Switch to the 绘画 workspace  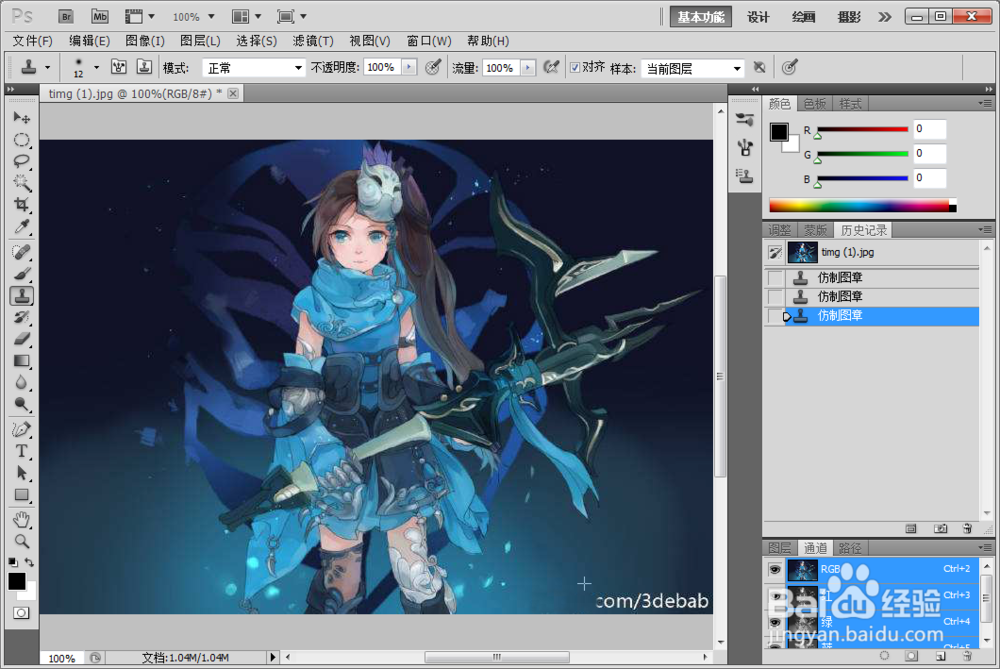tap(804, 17)
